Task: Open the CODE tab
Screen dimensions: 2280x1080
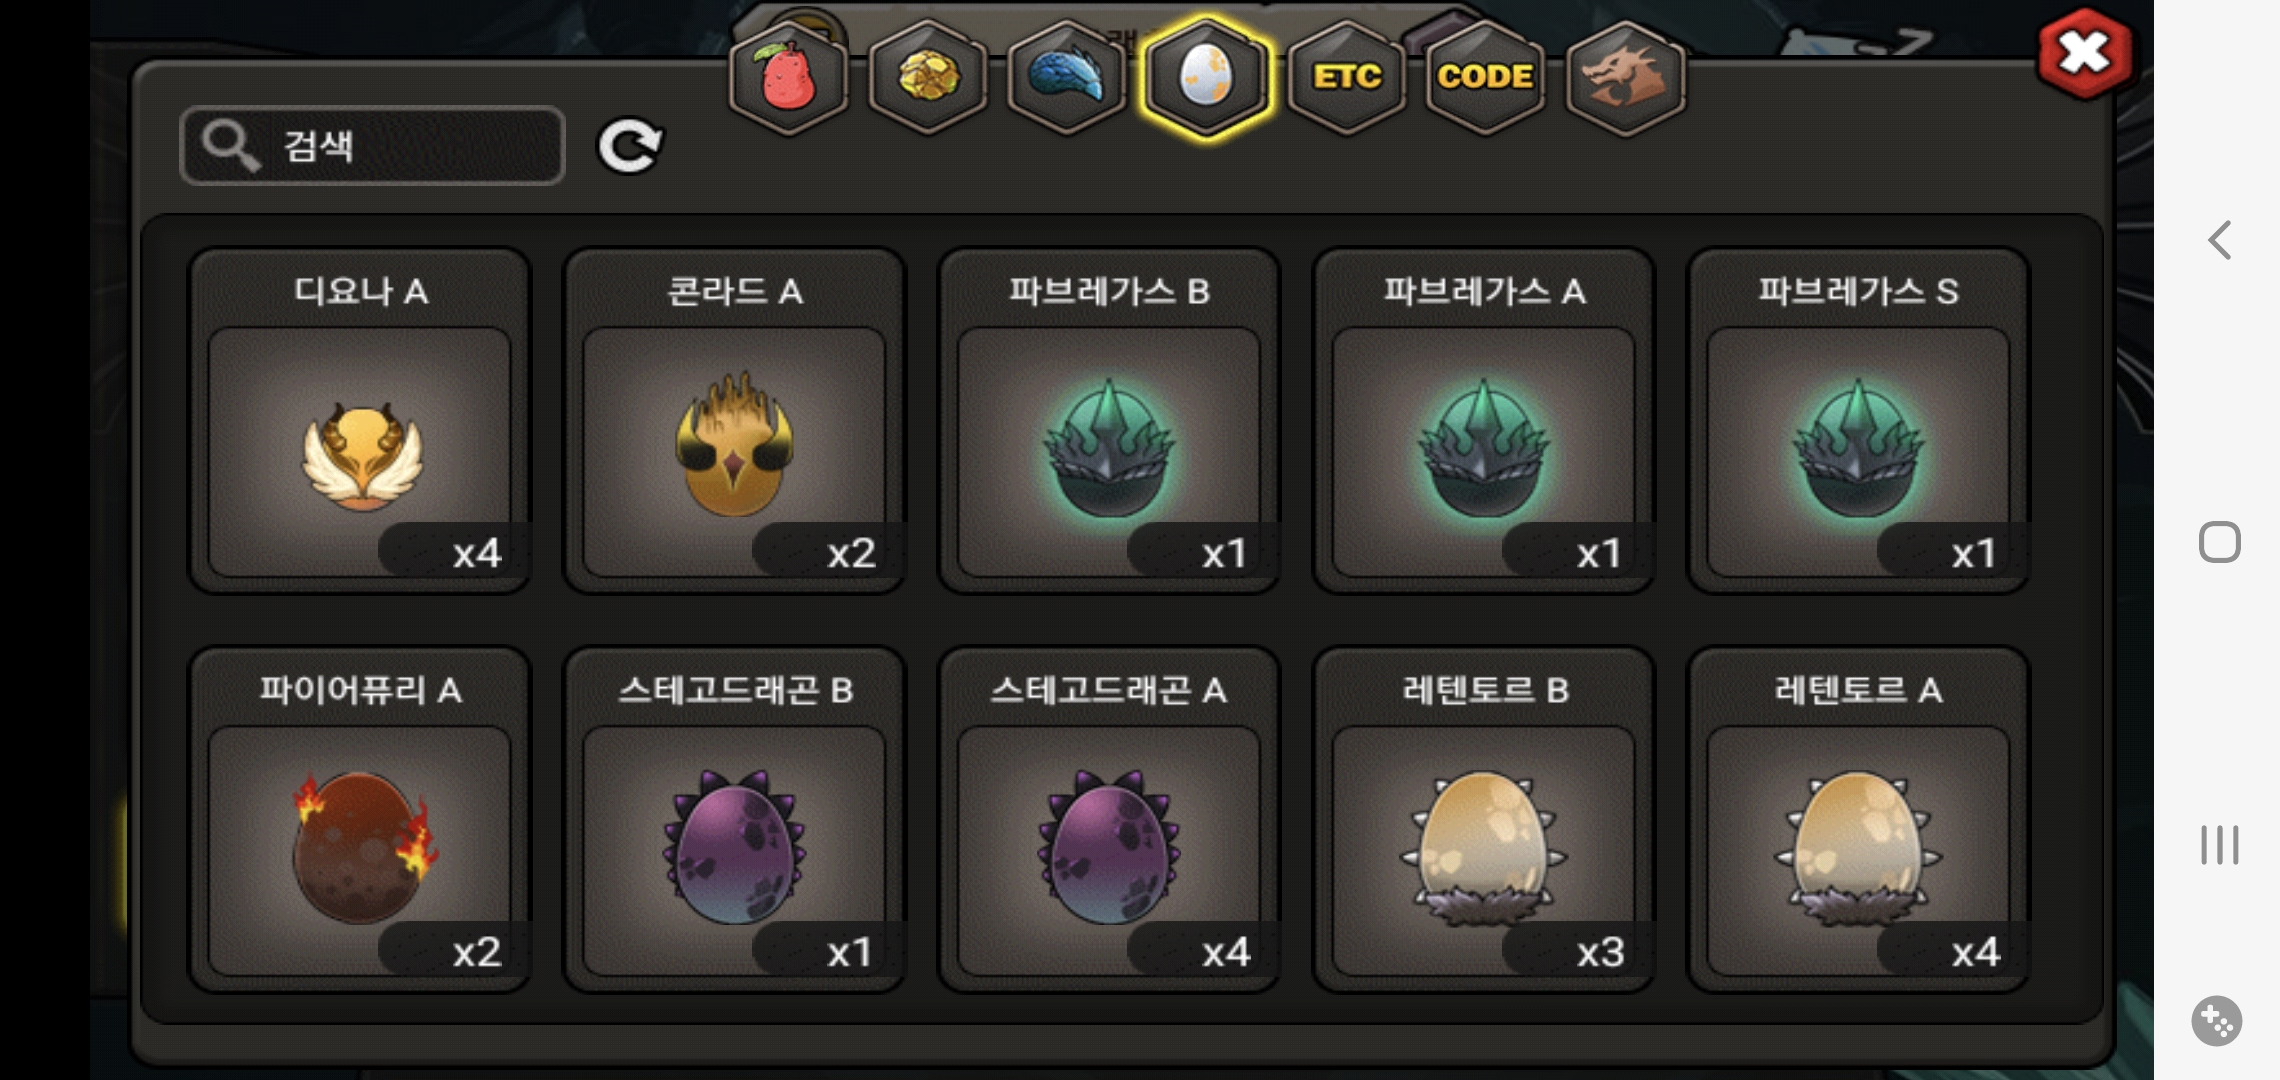Action: point(1485,77)
